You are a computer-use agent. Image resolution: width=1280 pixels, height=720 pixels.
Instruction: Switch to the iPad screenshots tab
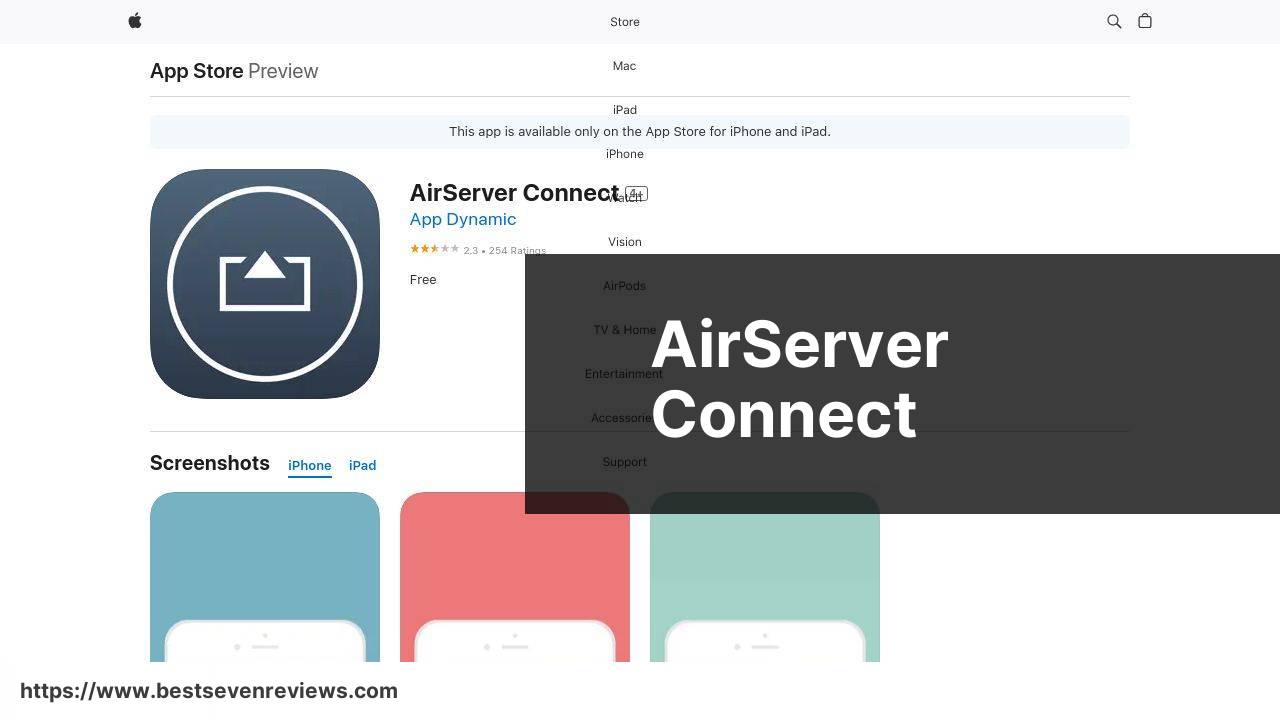point(362,466)
